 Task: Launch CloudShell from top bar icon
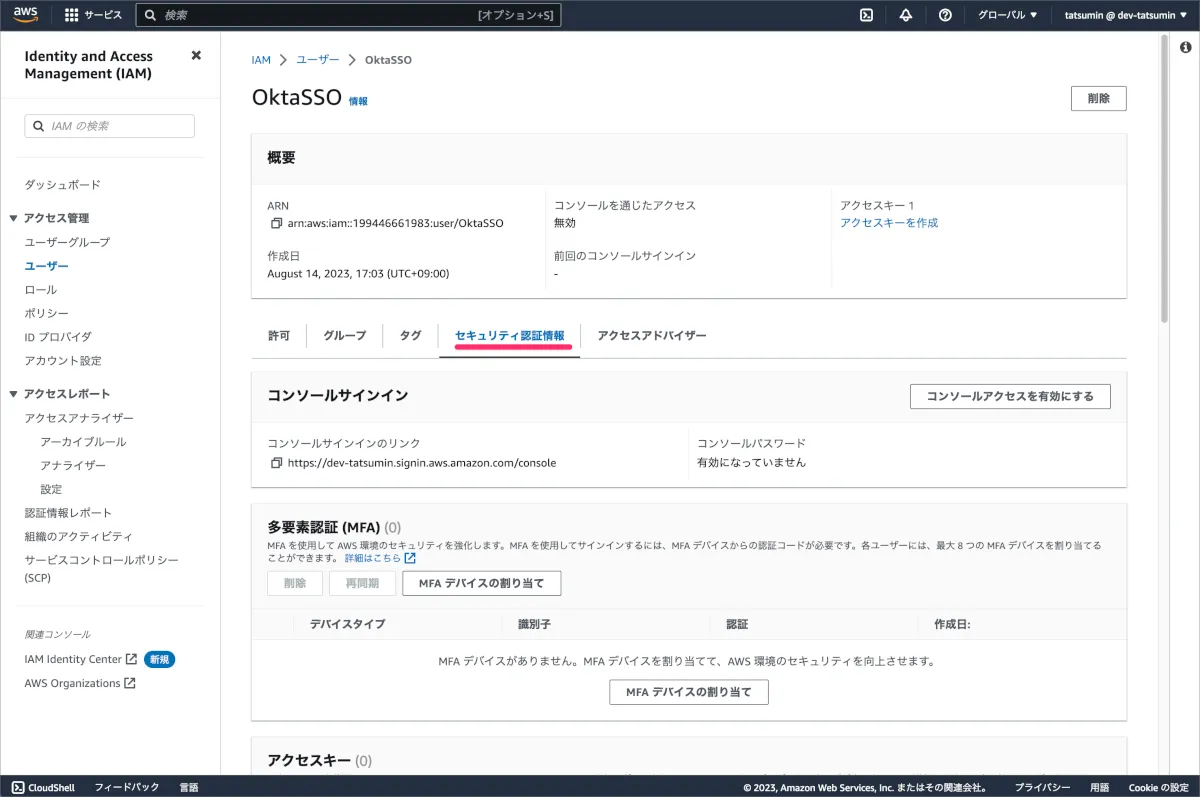(867, 15)
